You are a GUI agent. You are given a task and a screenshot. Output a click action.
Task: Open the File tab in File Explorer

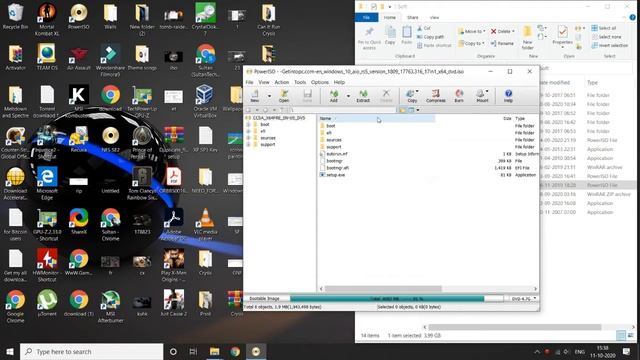[x=367, y=18]
